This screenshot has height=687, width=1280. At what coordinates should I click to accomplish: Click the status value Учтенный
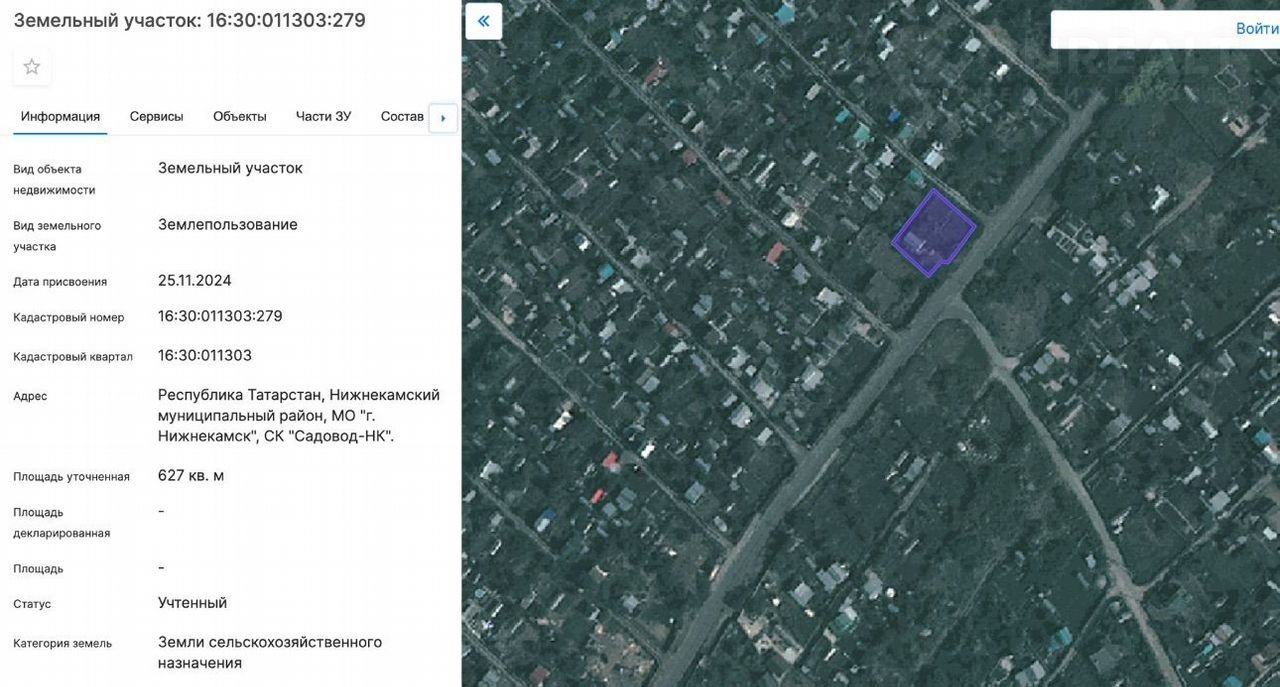point(192,602)
